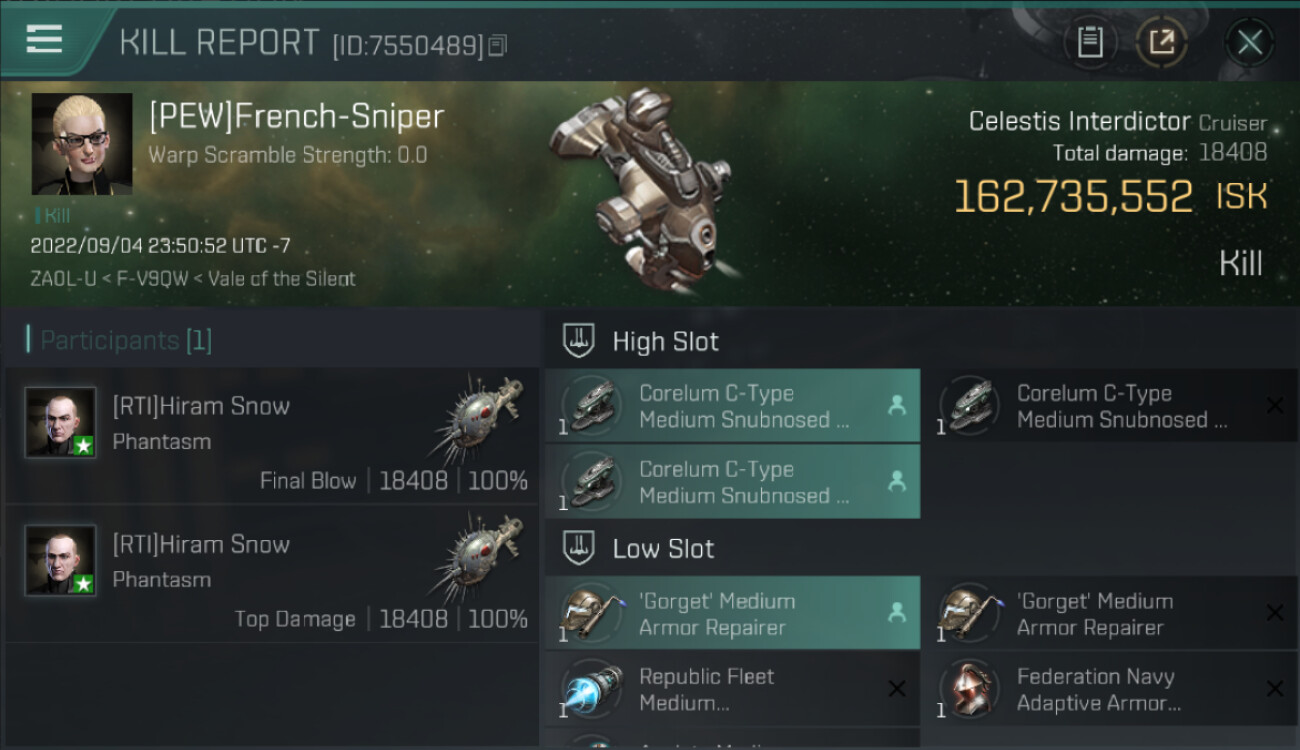Select Federation Navy Adaptive Armor module
The image size is (1300, 750).
pos(1110,690)
